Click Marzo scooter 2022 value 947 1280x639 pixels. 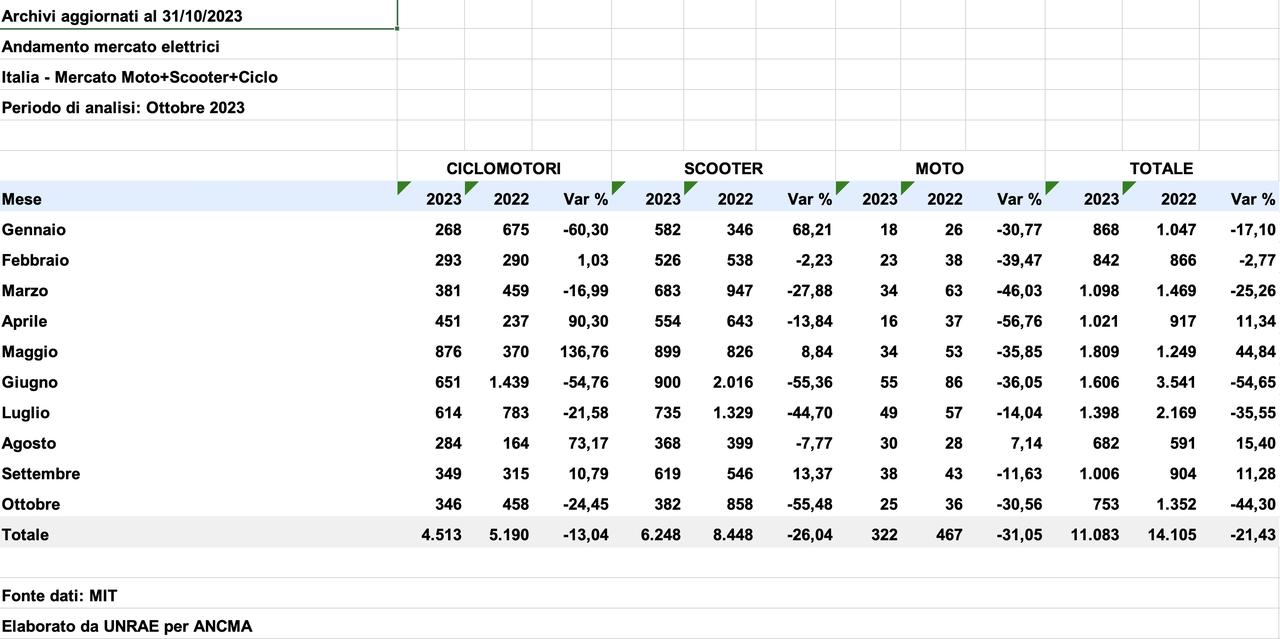[x=739, y=290]
